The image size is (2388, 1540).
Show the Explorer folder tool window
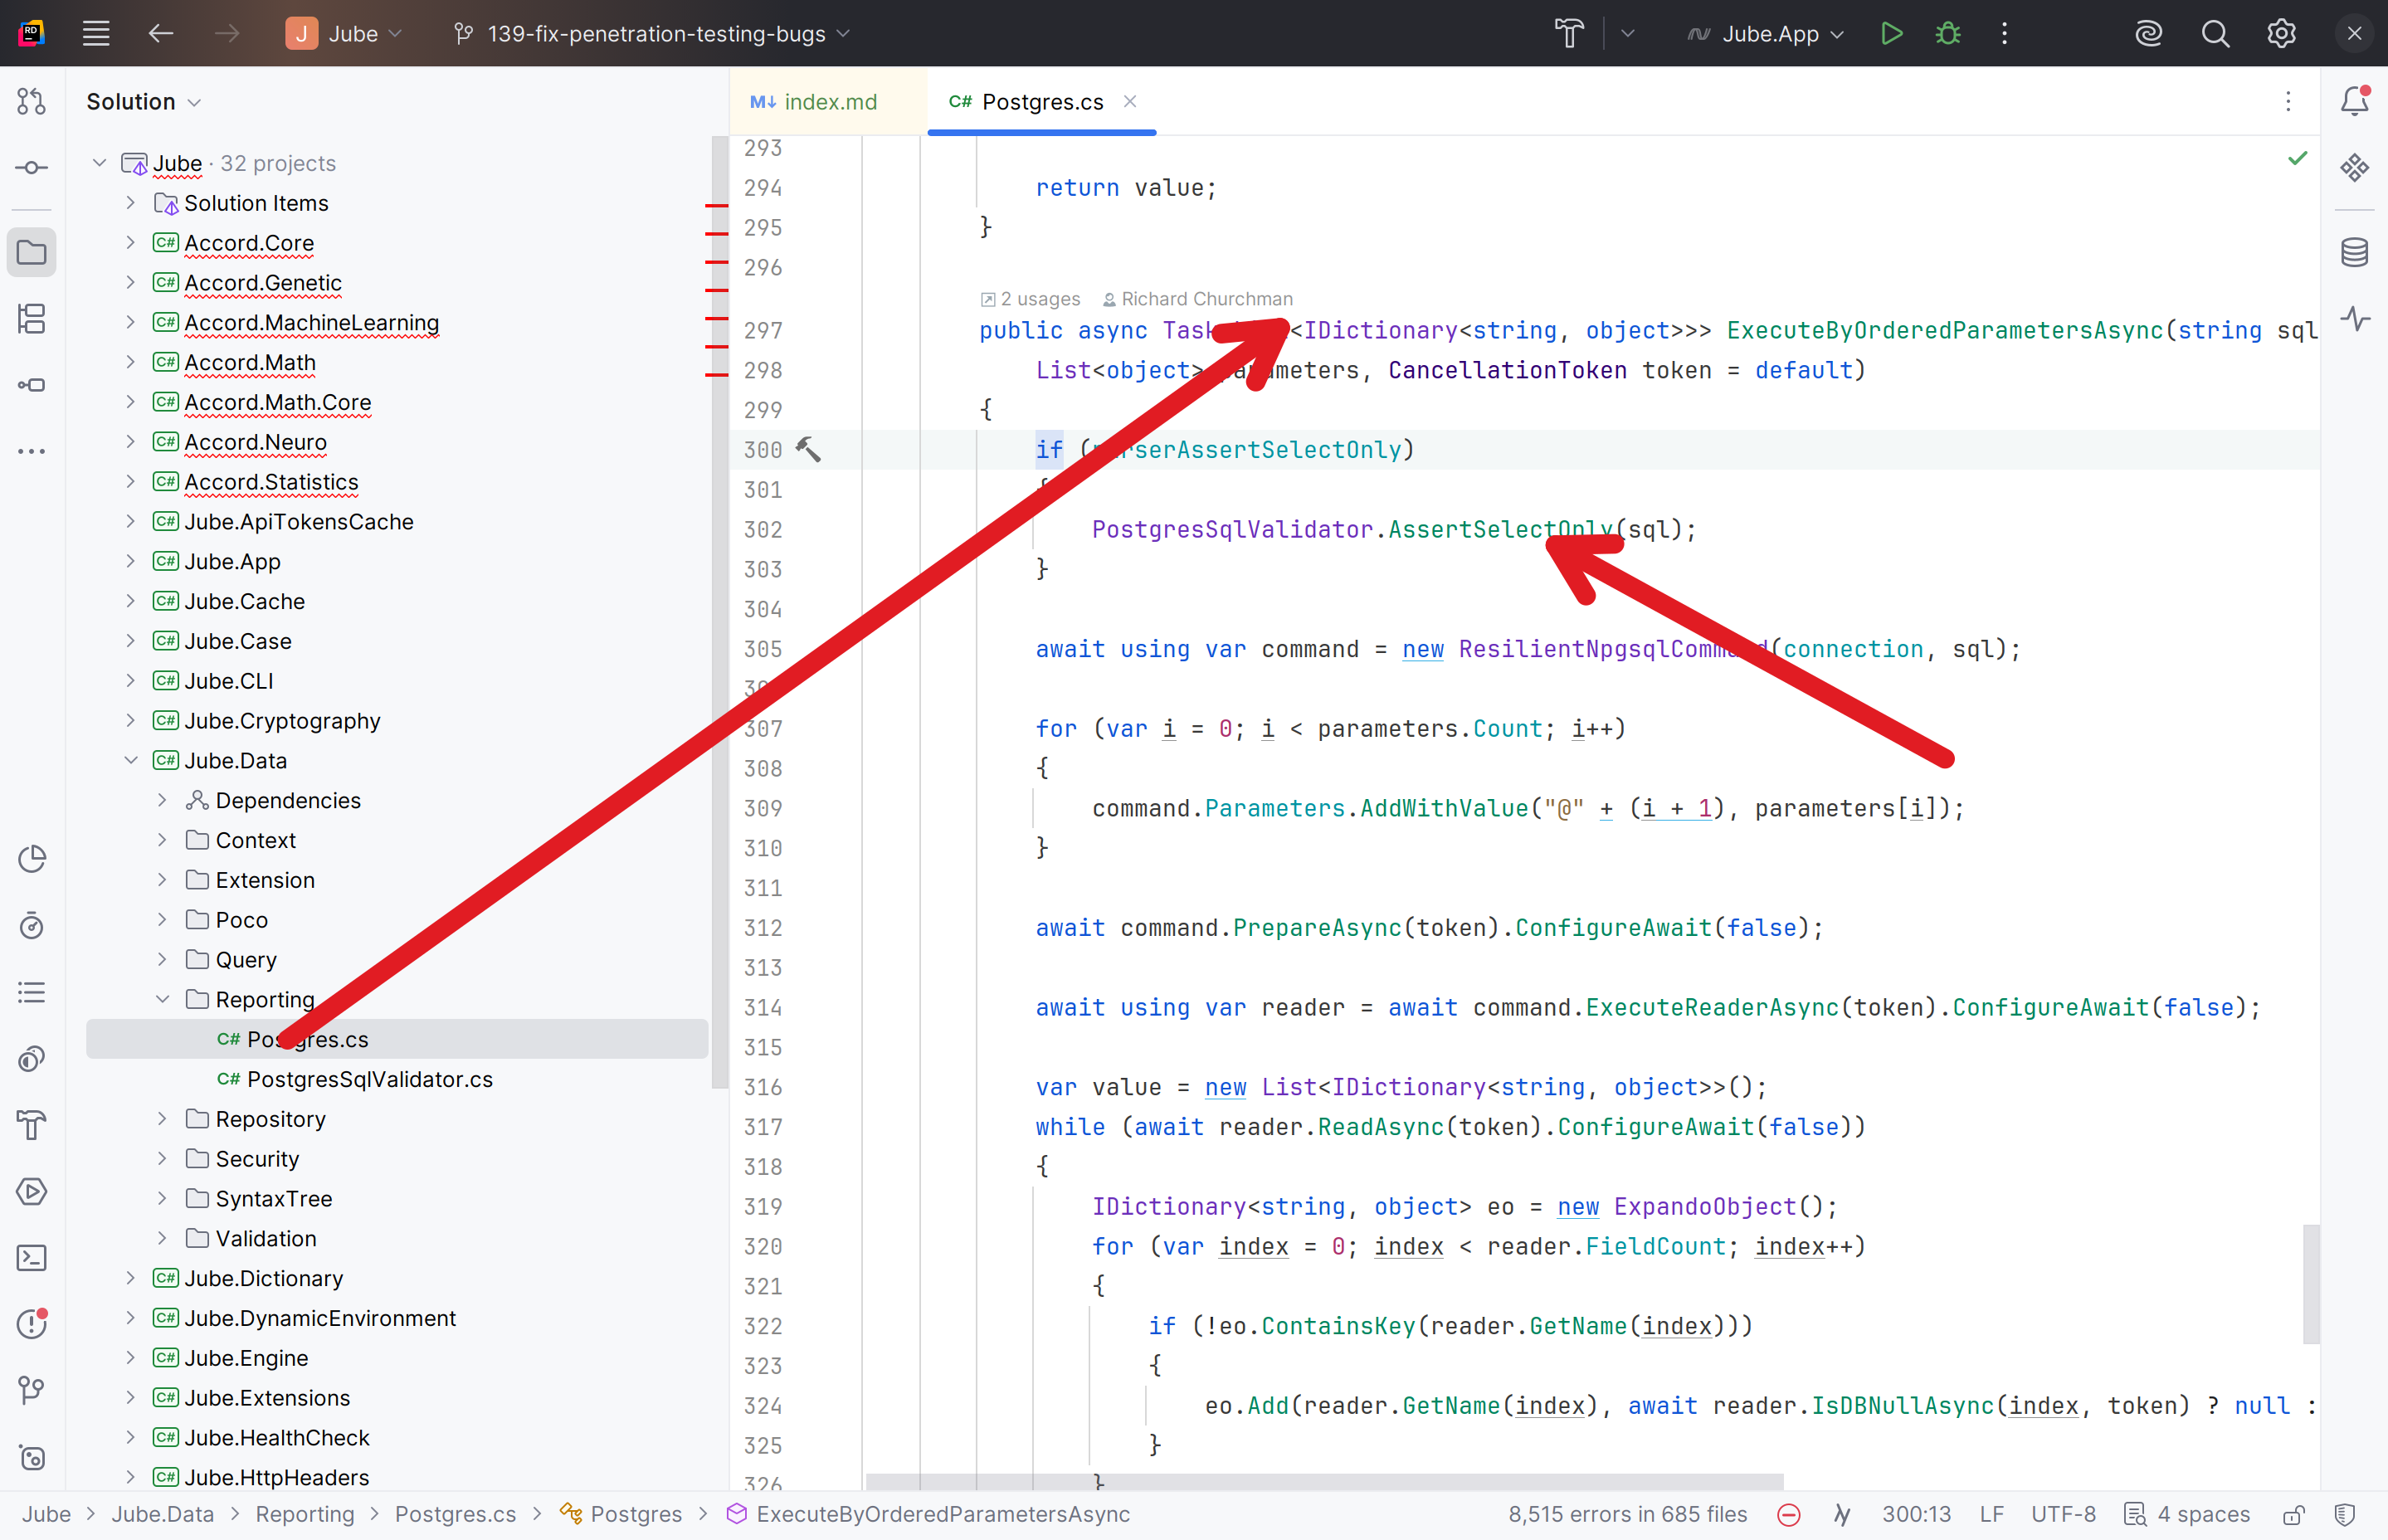pos(32,252)
